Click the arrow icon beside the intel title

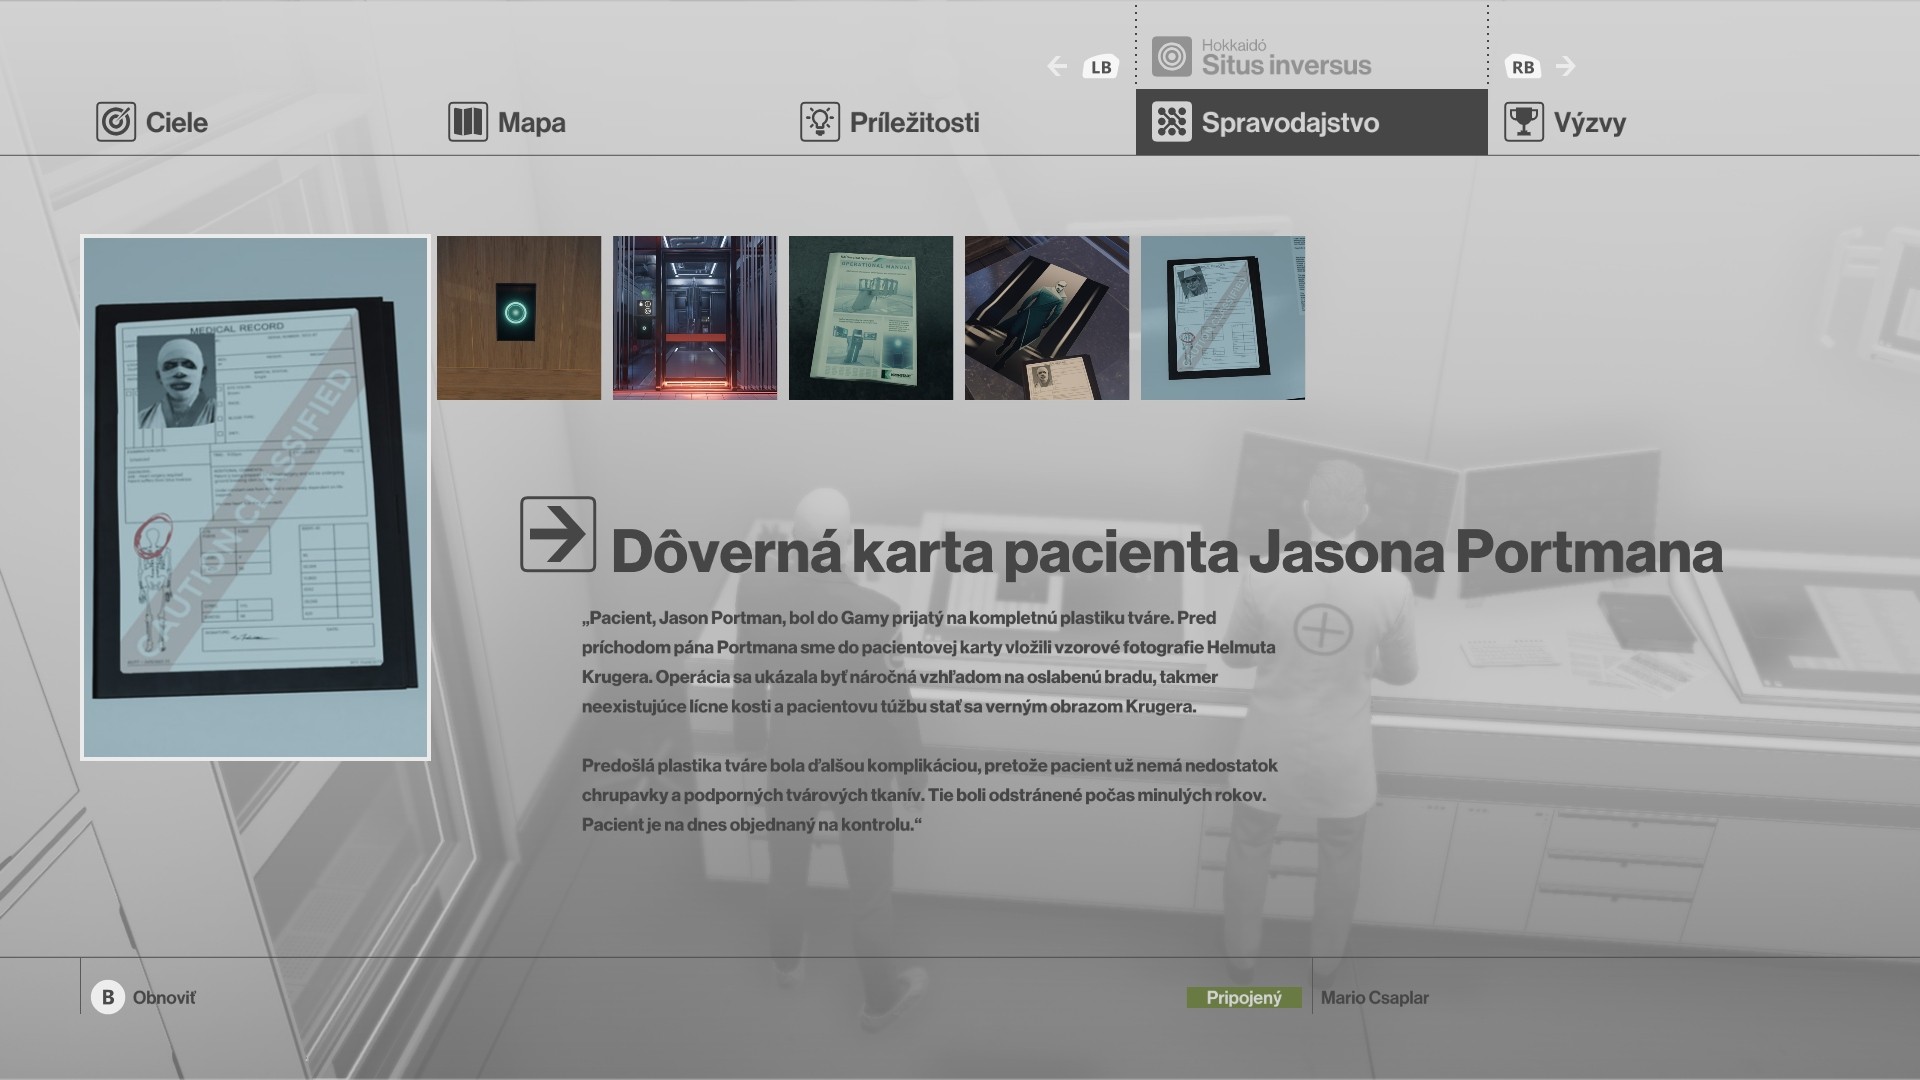pyautogui.click(x=558, y=534)
